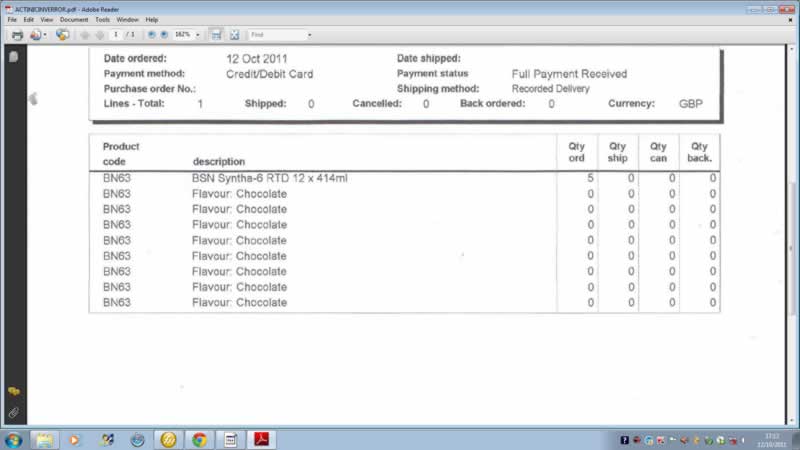Toggle the fit one full page icon
Image resolution: width=800 pixels, height=450 pixels.
pos(234,34)
